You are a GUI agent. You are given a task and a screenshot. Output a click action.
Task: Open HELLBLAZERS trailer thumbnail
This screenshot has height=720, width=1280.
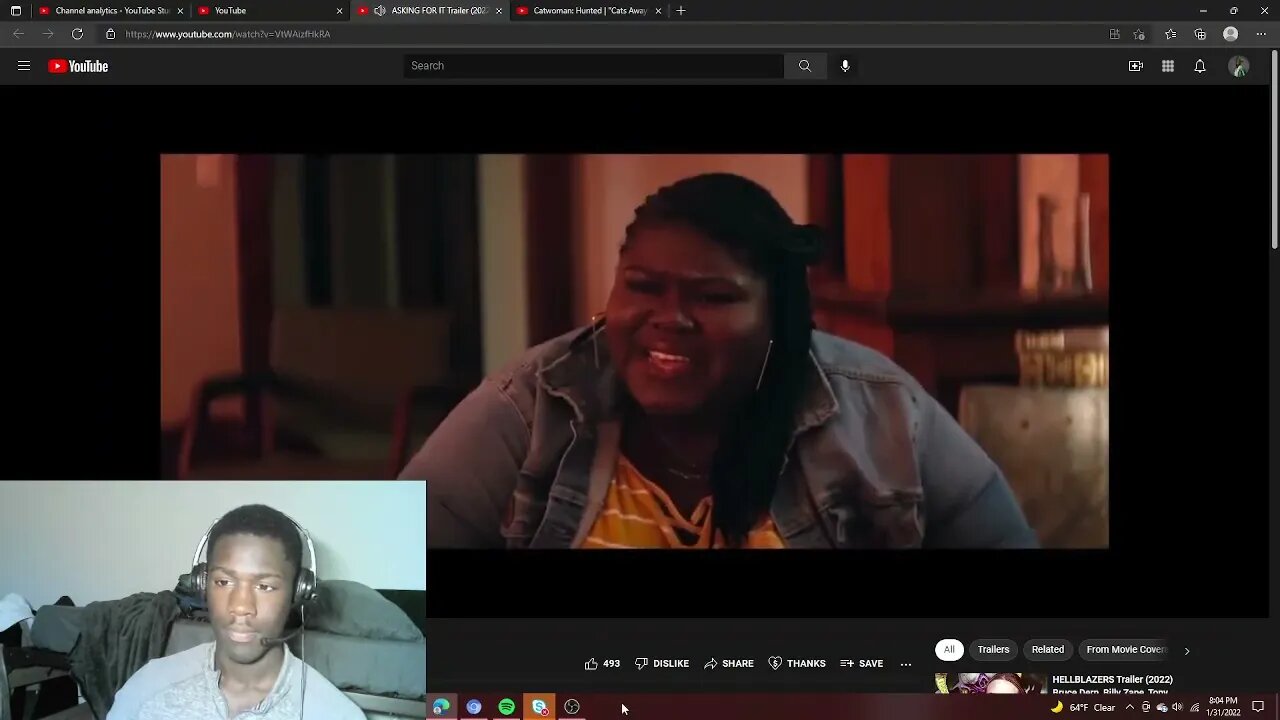(990, 683)
